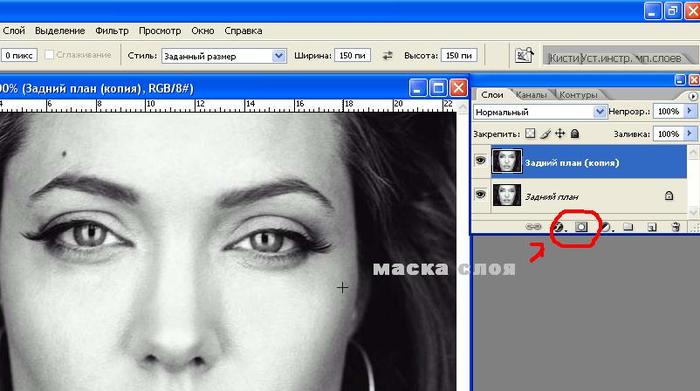Switch to the Слои tab
Image resolution: width=700 pixels, height=391 pixels.
click(x=492, y=95)
